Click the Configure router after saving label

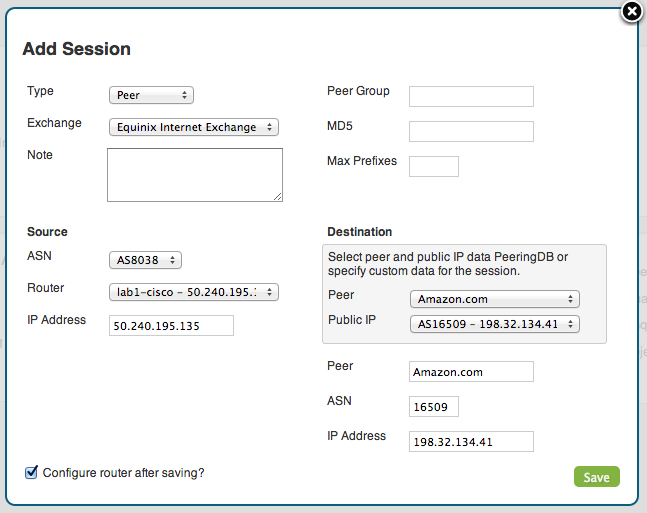(123, 473)
